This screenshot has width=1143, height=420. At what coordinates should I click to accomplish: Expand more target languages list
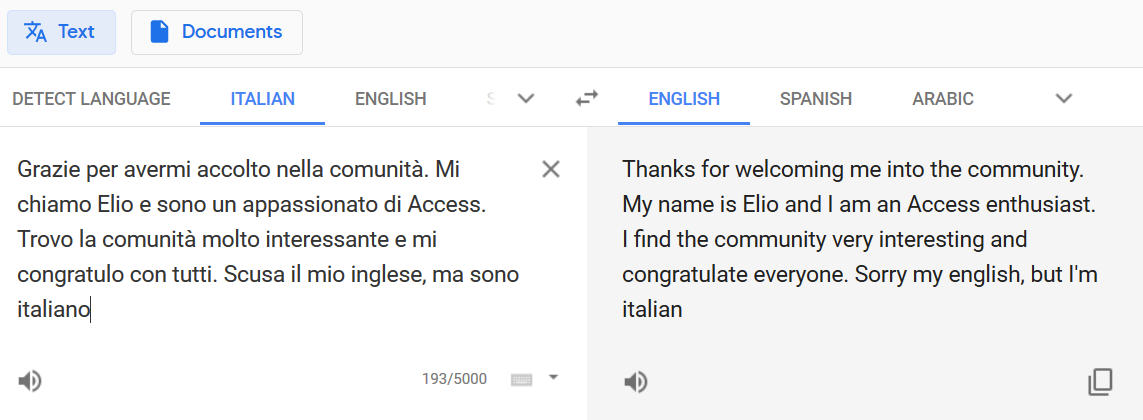1064,98
